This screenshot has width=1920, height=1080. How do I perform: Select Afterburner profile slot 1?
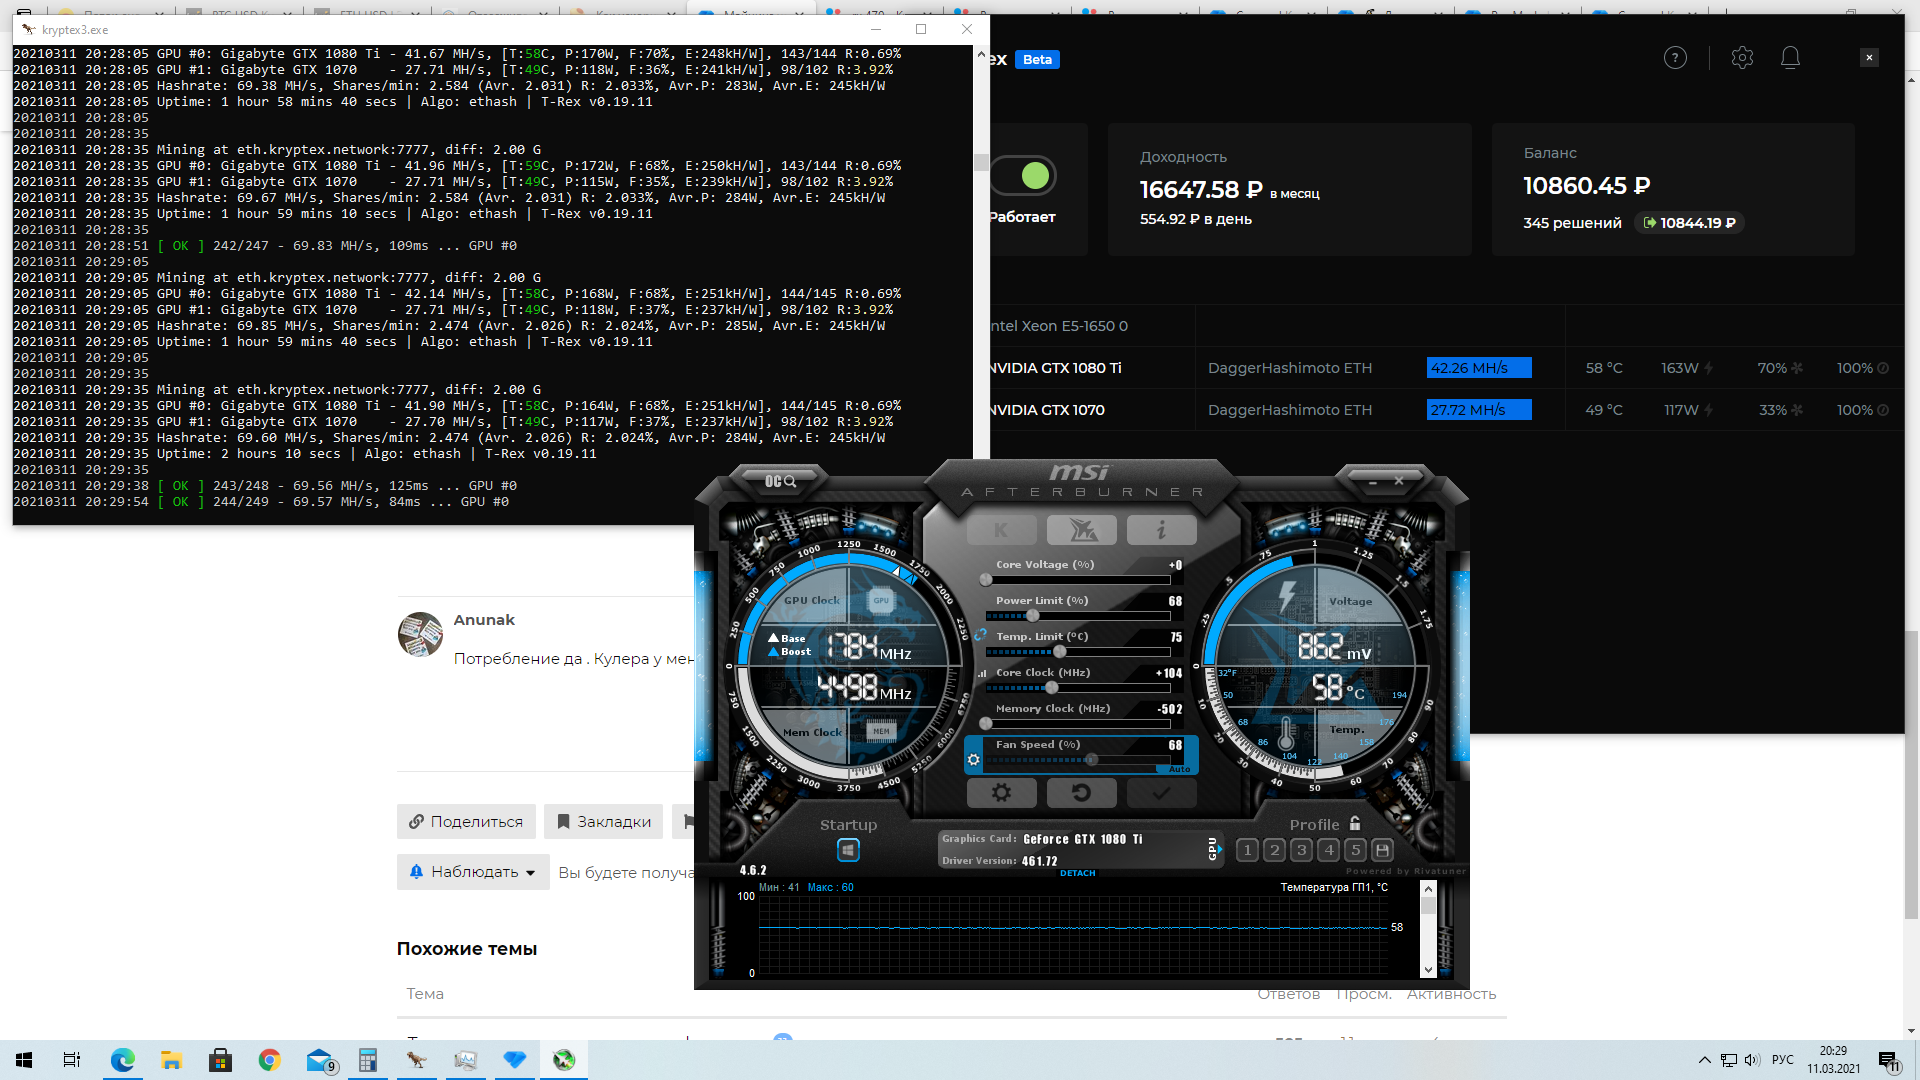coord(1247,850)
